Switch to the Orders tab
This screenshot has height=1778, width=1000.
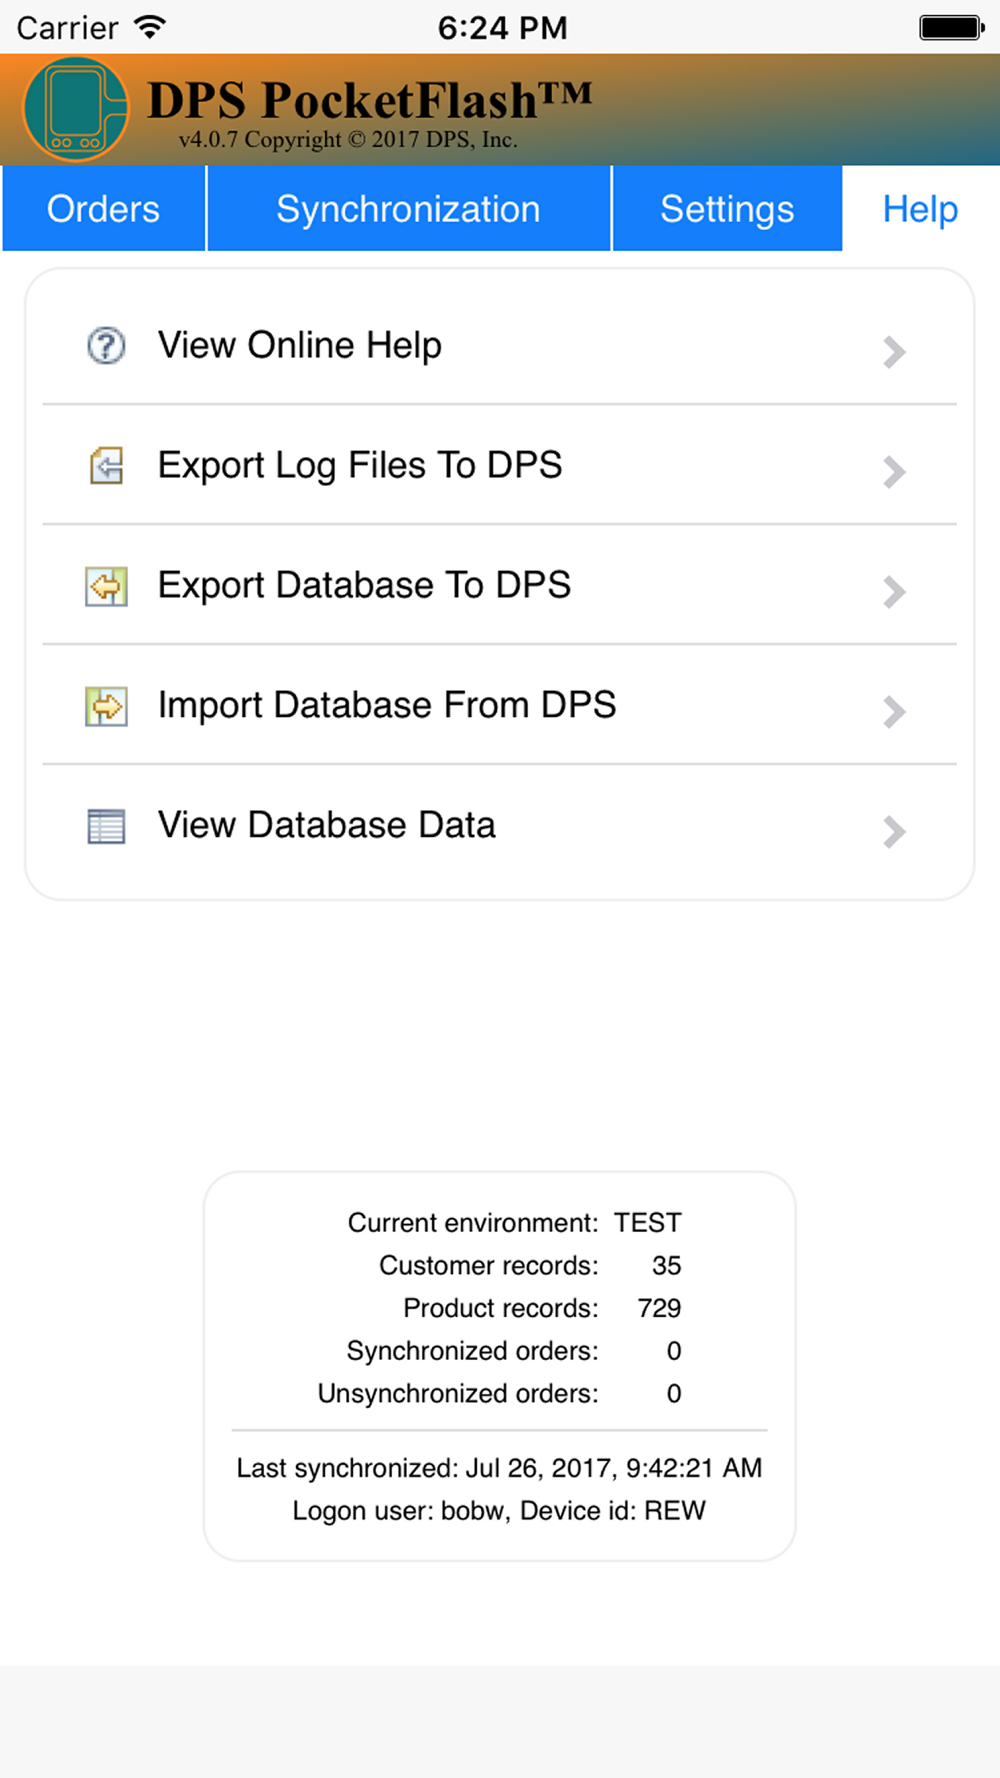104,208
